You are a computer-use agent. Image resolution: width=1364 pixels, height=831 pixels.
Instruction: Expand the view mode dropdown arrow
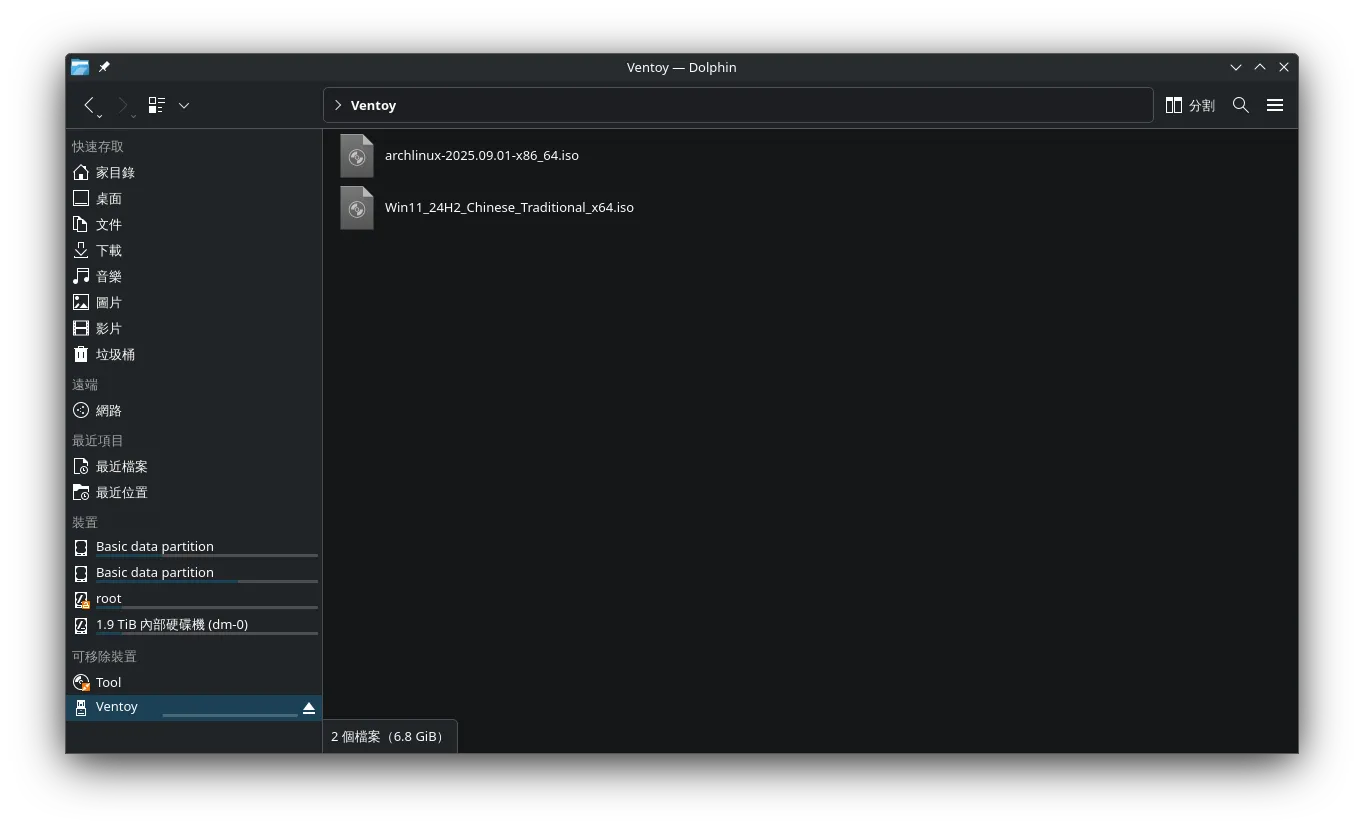point(184,105)
